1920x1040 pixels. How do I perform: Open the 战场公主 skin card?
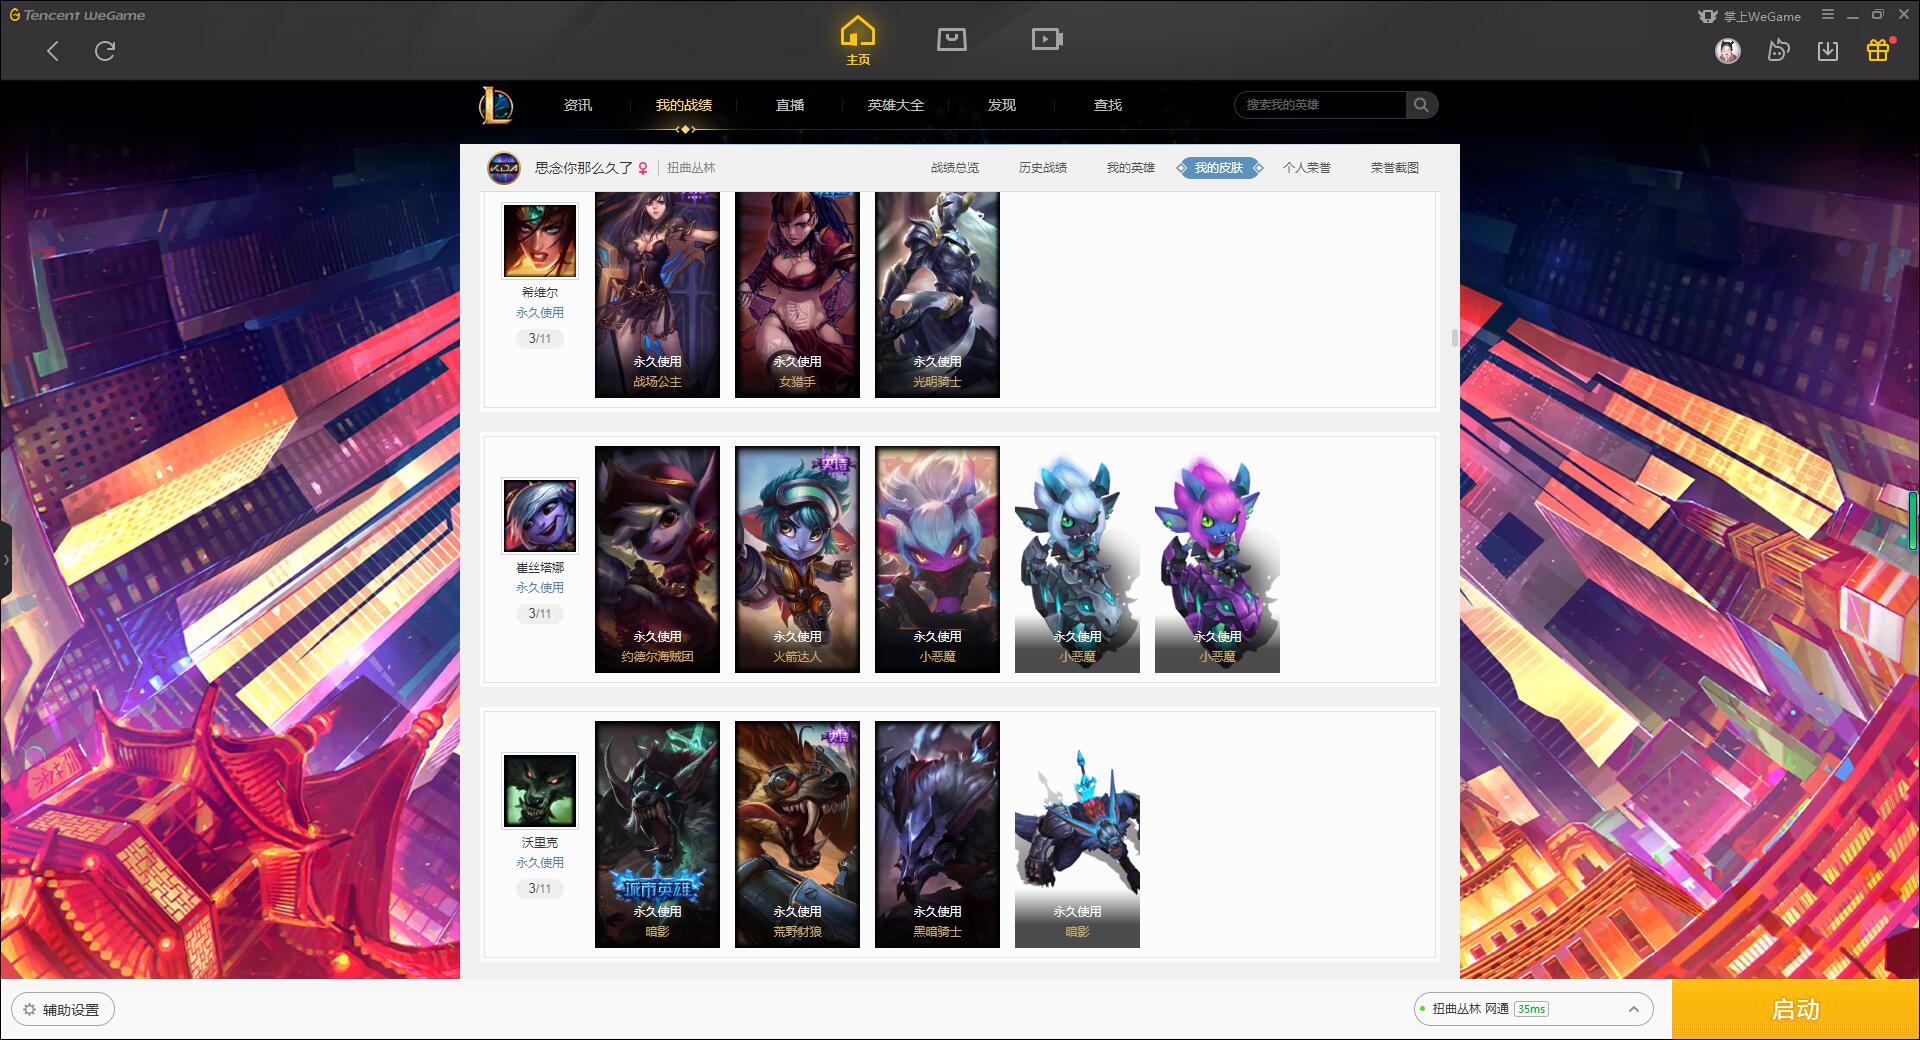pyautogui.click(x=657, y=295)
